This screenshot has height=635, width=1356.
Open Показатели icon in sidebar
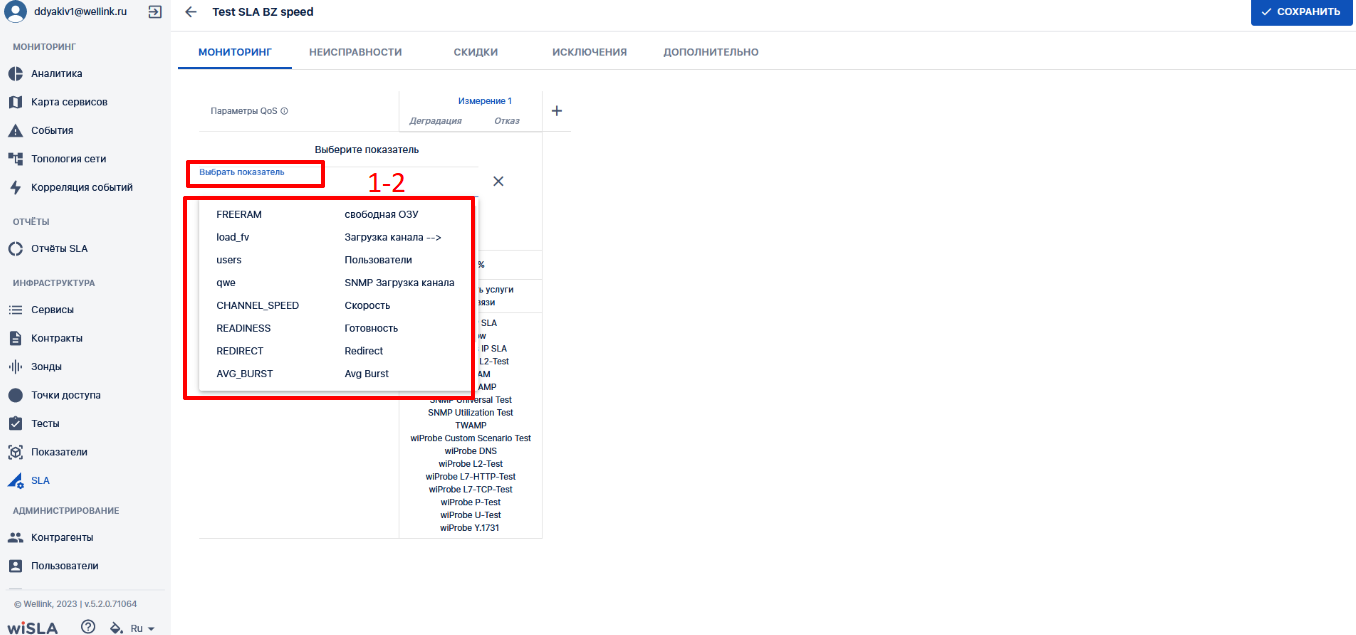(15, 452)
